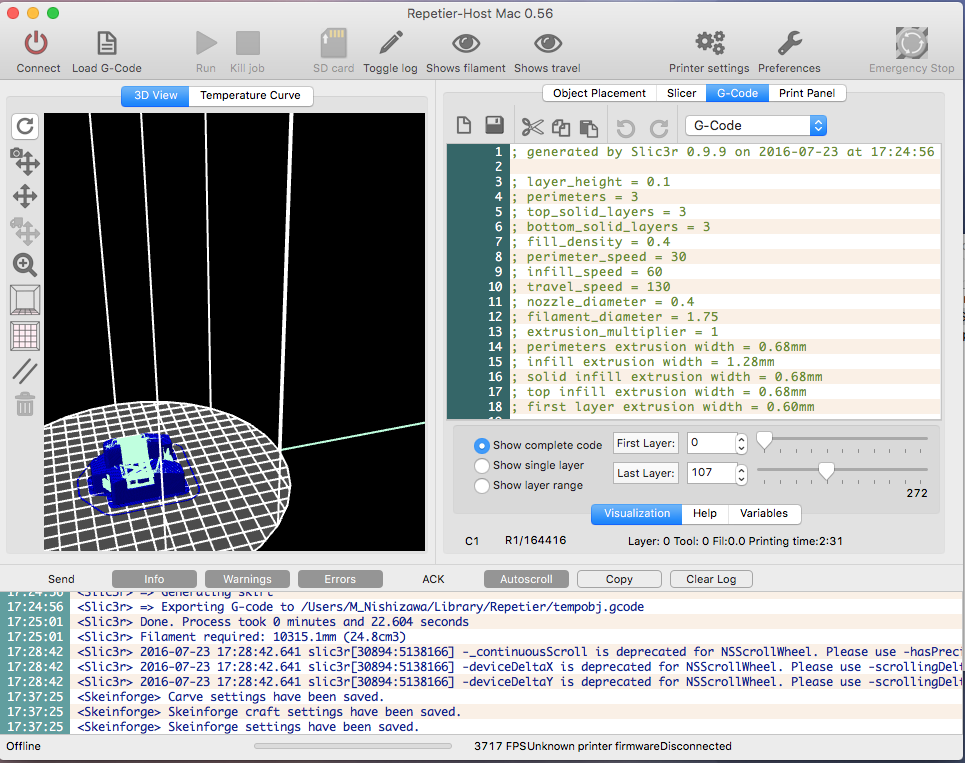This screenshot has height=763, width=965.
Task: Click the First Layer stepper arrows
Action: point(741,443)
